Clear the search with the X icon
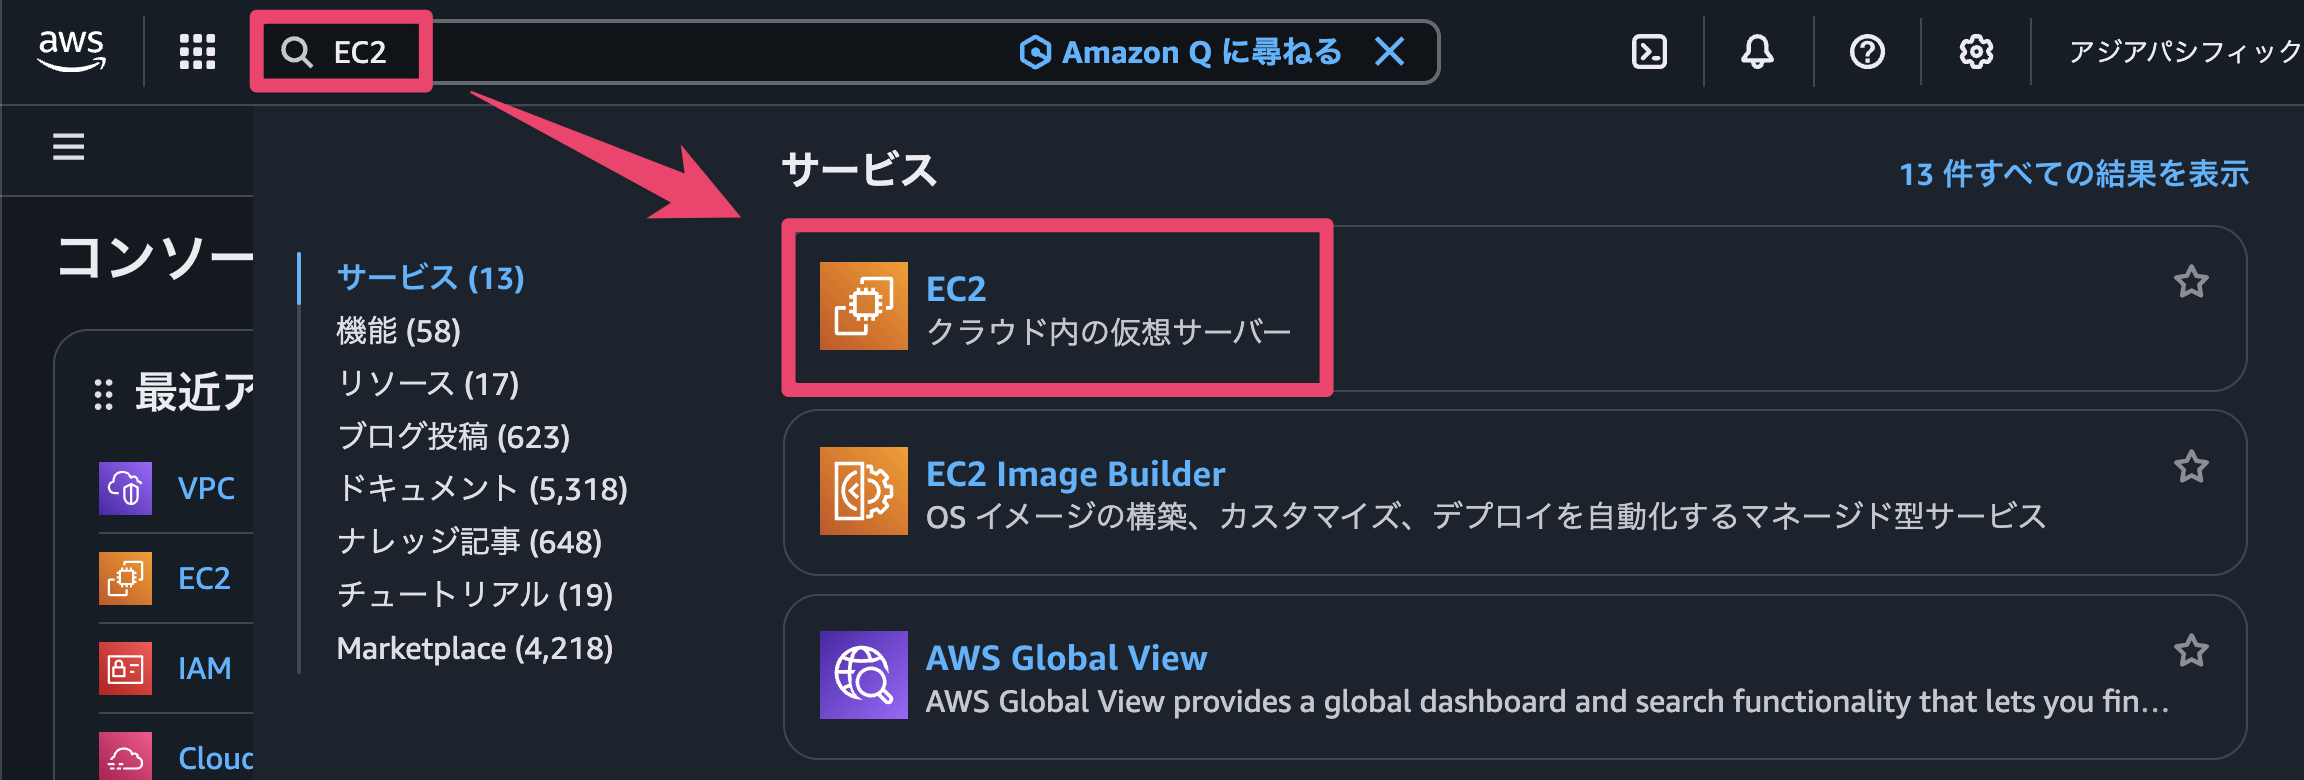This screenshot has width=2304, height=780. [x=1389, y=51]
